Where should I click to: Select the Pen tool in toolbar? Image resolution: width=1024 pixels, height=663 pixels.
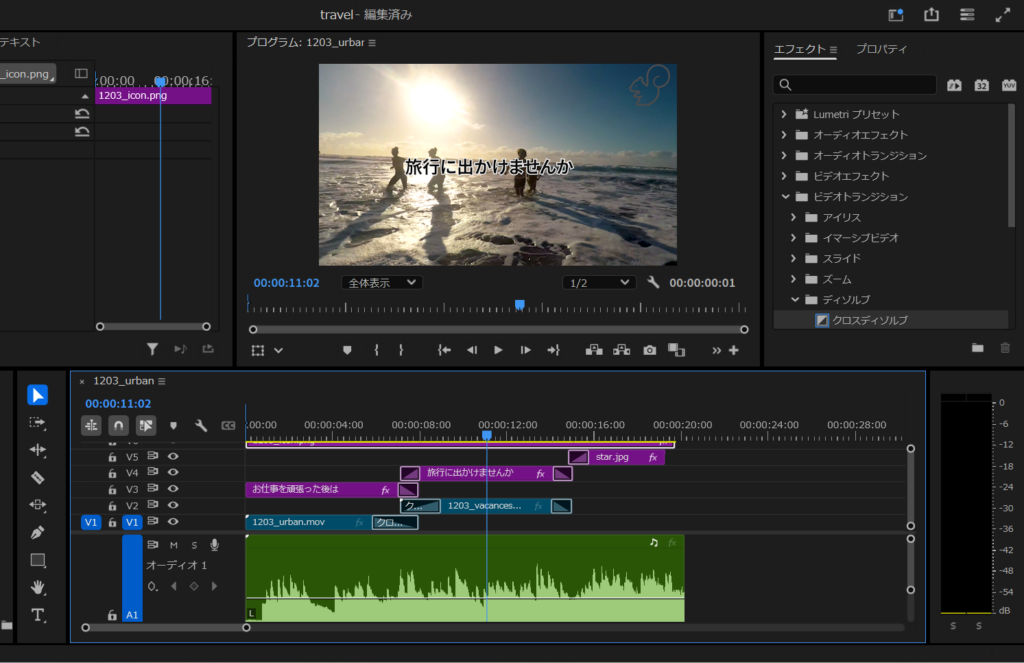click(38, 533)
